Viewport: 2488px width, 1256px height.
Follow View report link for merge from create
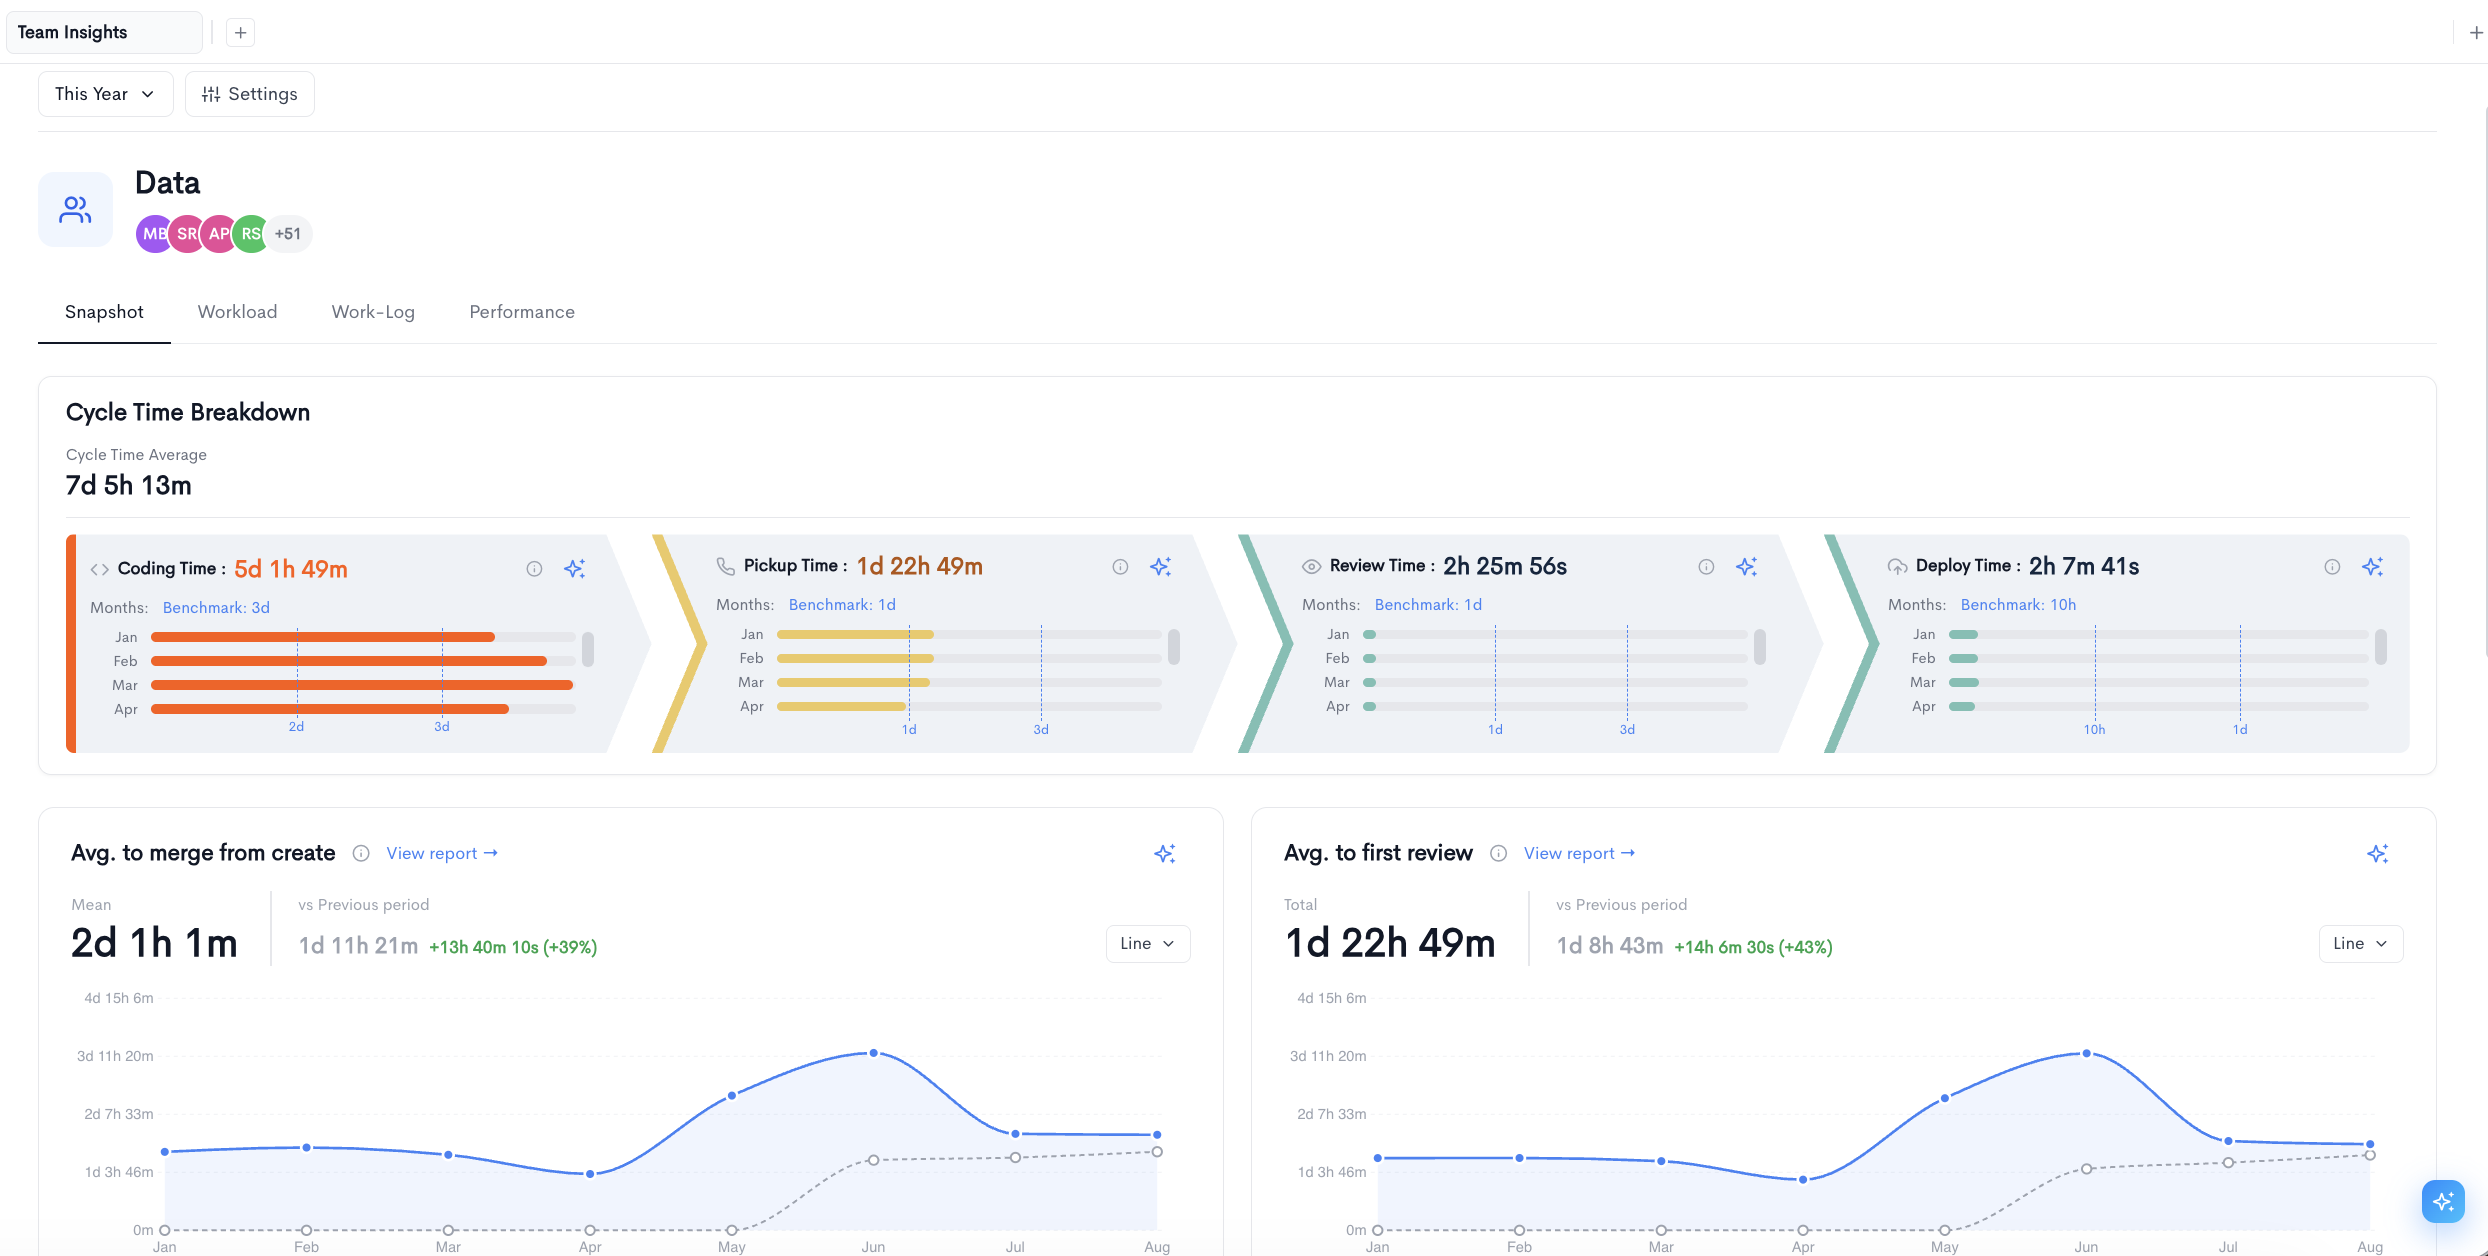[442, 853]
